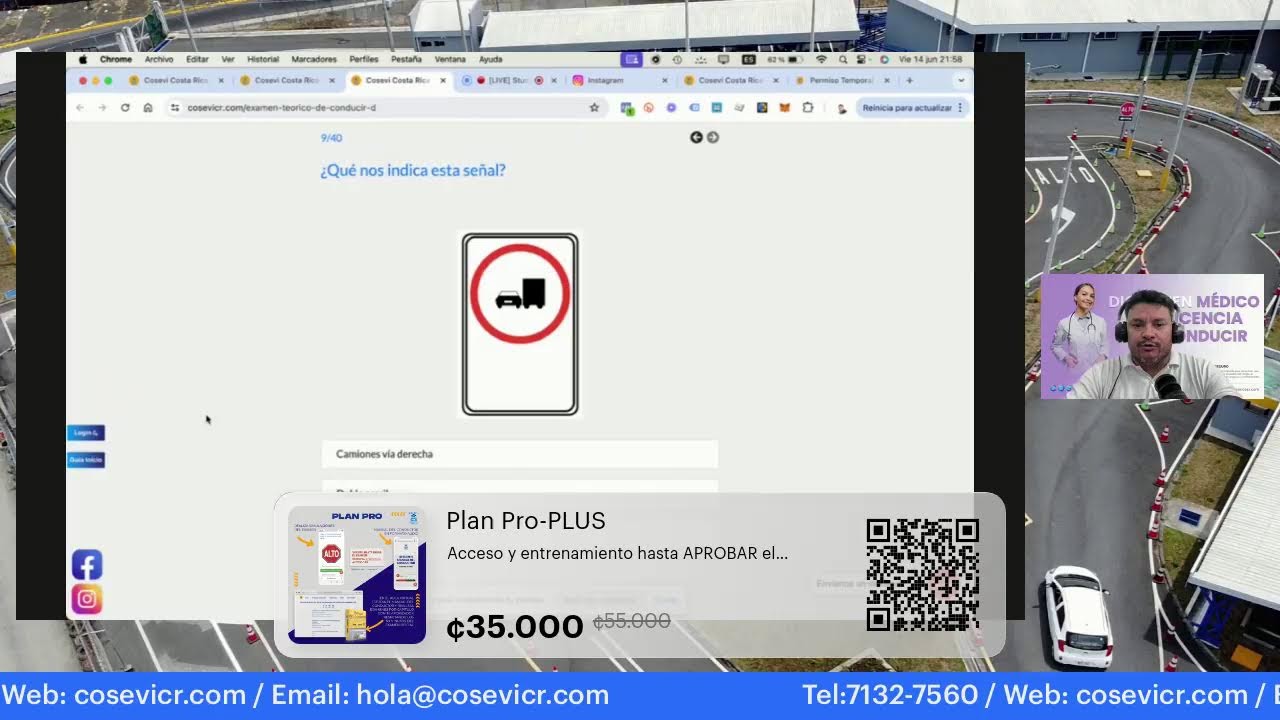Open the MetaMask fox extension
Image resolution: width=1280 pixels, height=720 pixels.
(785, 107)
